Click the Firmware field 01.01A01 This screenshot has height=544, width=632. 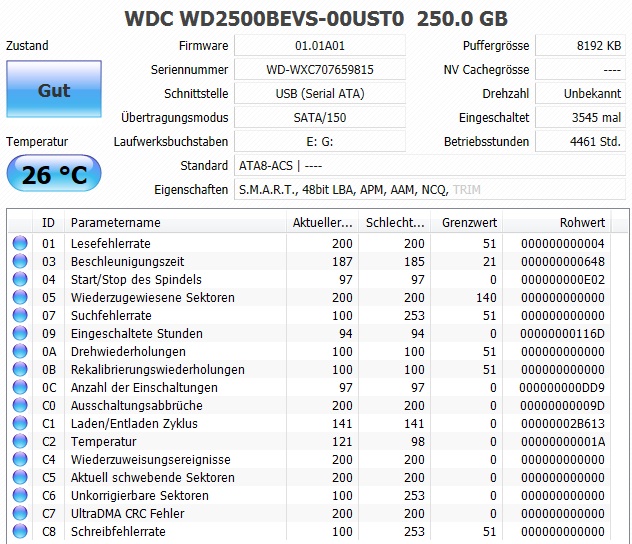coord(320,46)
